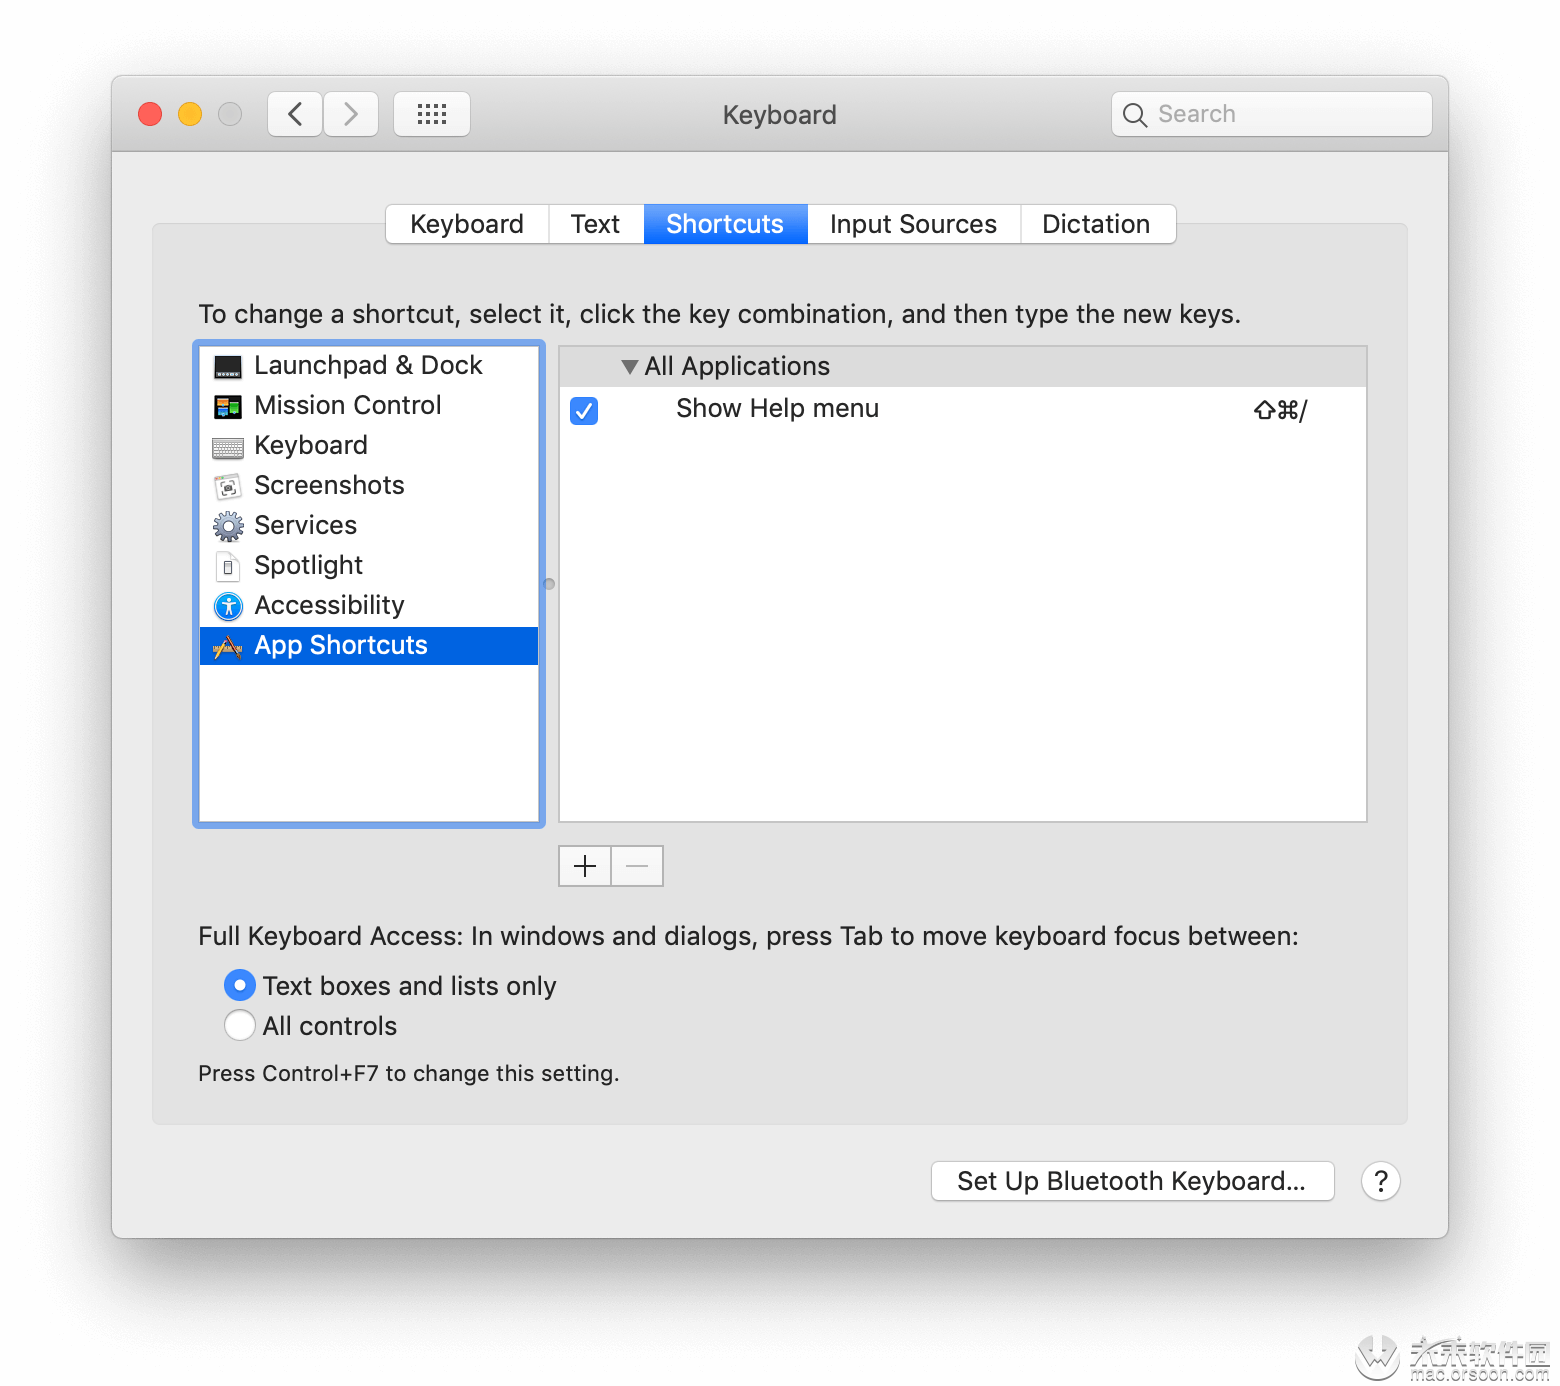Switch to the Keyboard tab

pos(467,224)
